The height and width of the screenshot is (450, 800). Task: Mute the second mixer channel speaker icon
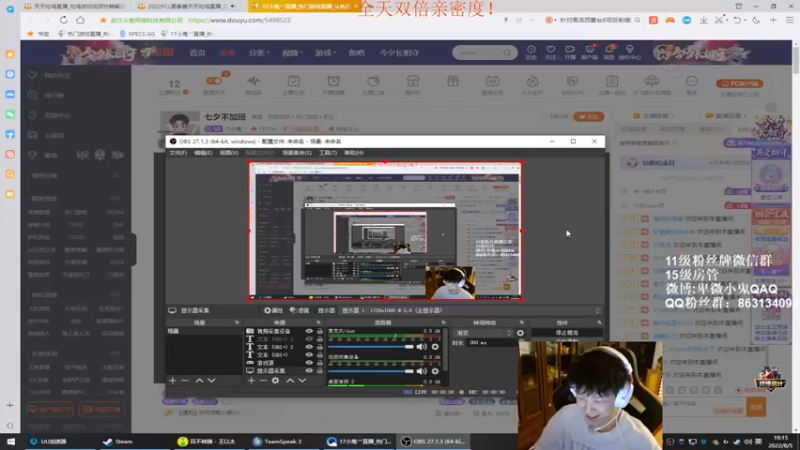421,371
